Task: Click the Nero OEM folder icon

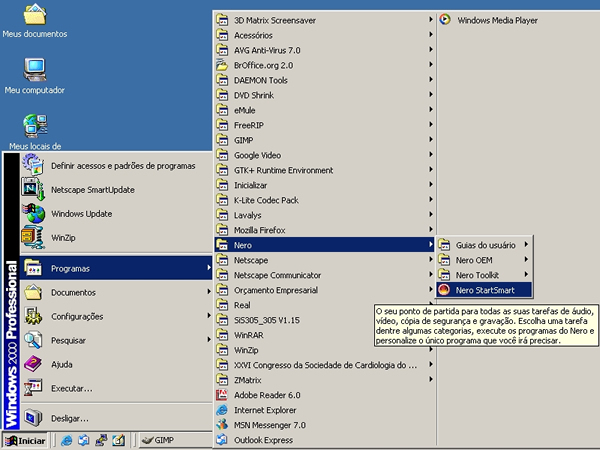Action: click(444, 260)
